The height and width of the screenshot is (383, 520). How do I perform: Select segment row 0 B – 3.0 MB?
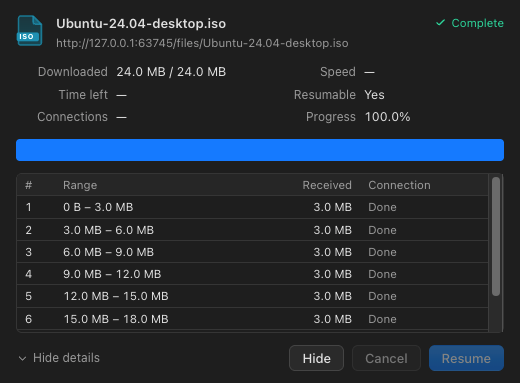pos(253,207)
